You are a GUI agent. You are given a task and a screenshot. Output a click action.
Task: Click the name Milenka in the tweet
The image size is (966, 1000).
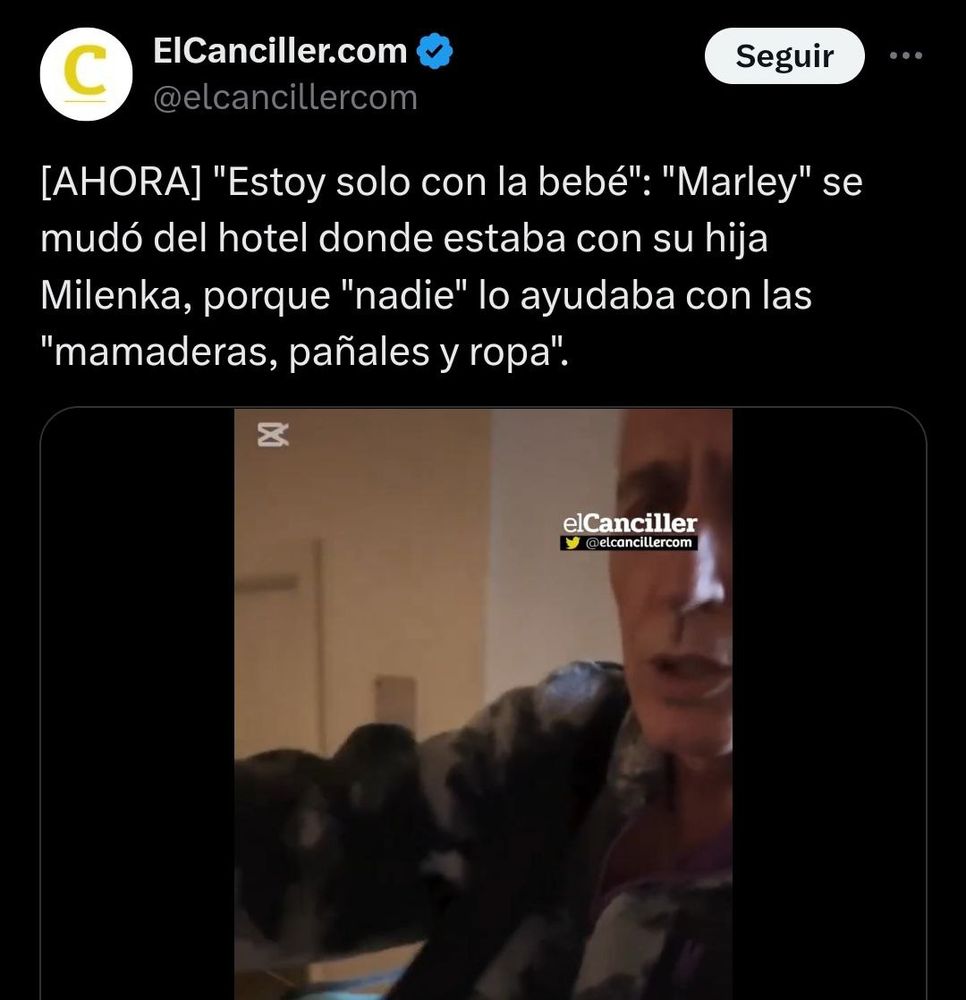(112, 295)
